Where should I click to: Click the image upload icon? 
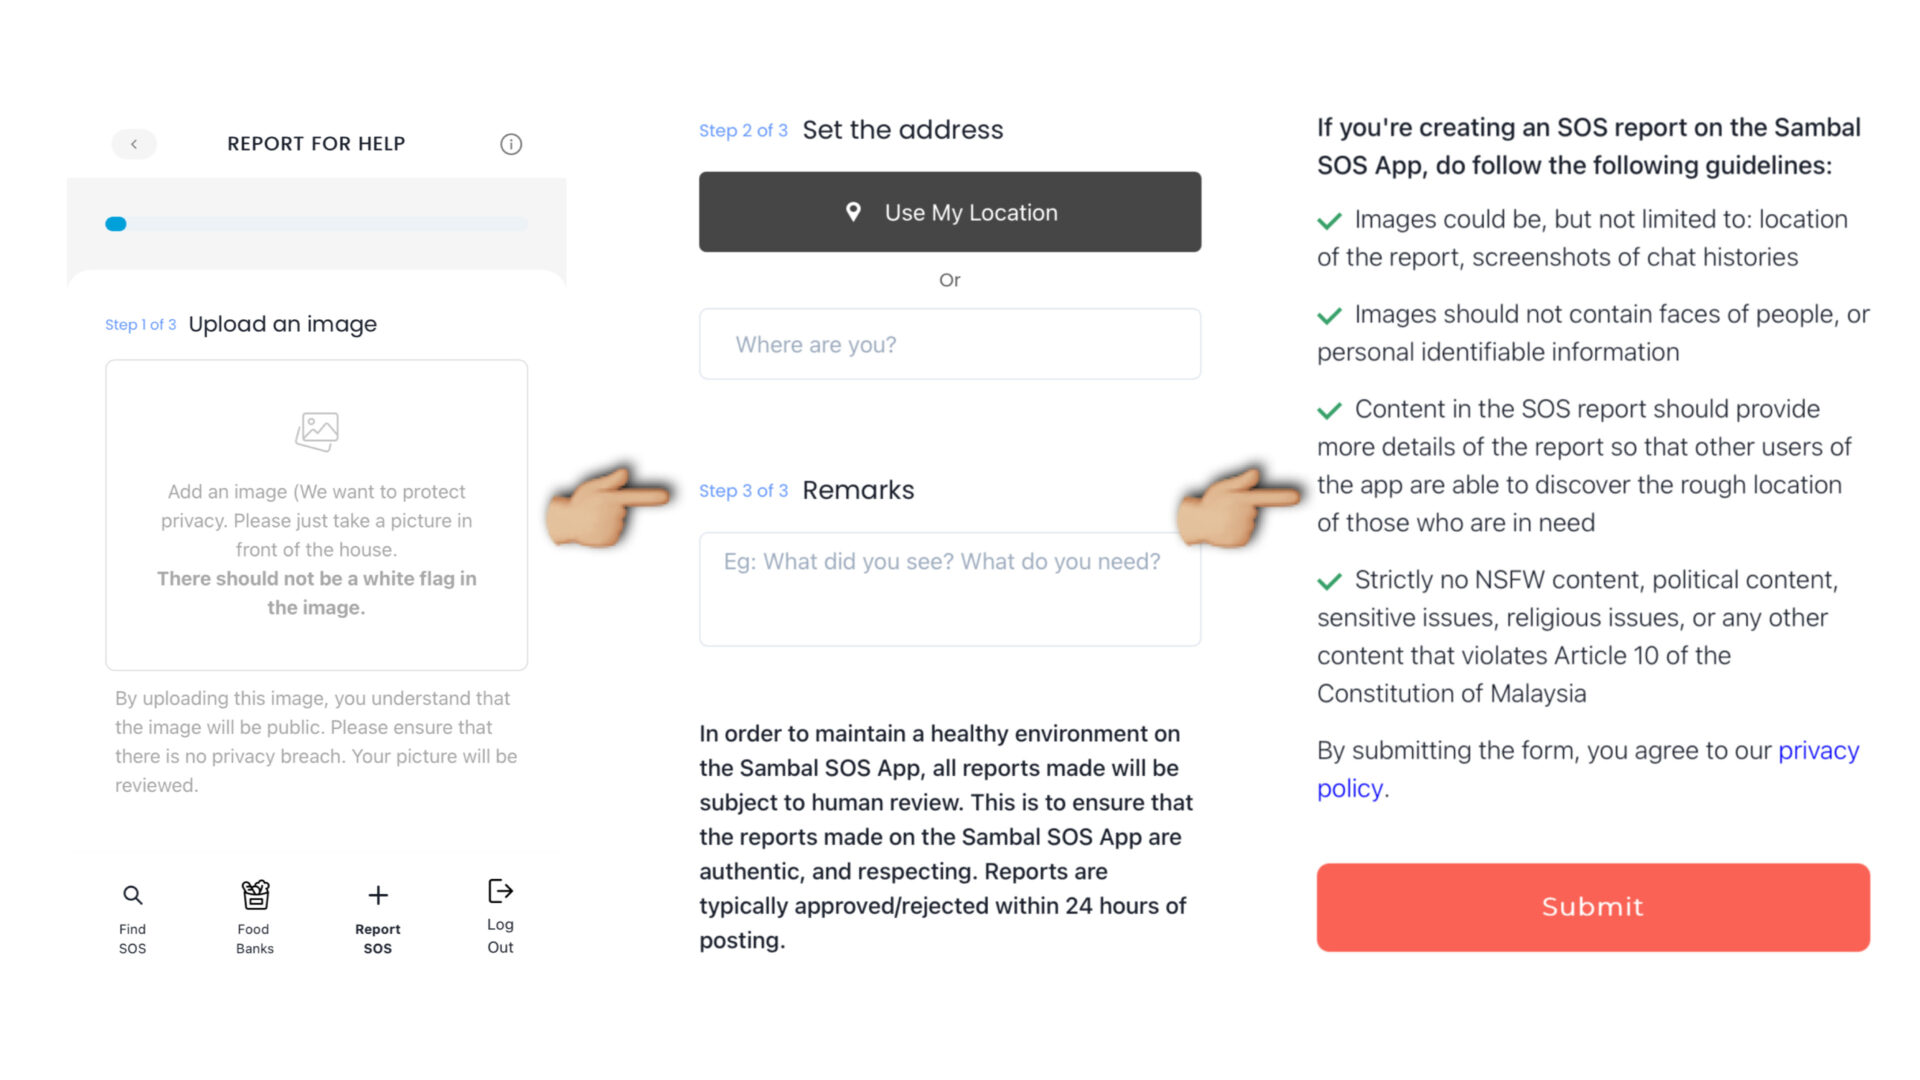pyautogui.click(x=316, y=431)
